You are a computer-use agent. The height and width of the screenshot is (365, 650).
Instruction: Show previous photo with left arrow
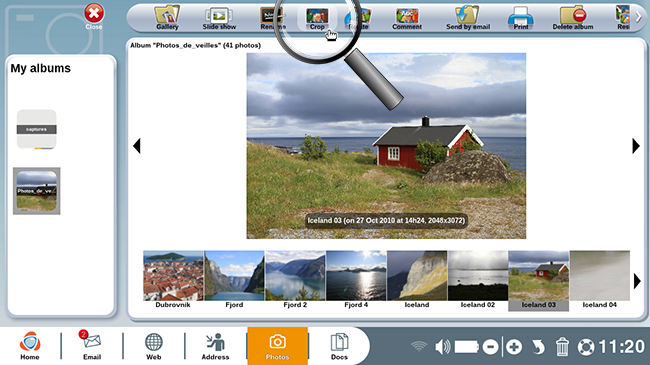click(x=137, y=146)
